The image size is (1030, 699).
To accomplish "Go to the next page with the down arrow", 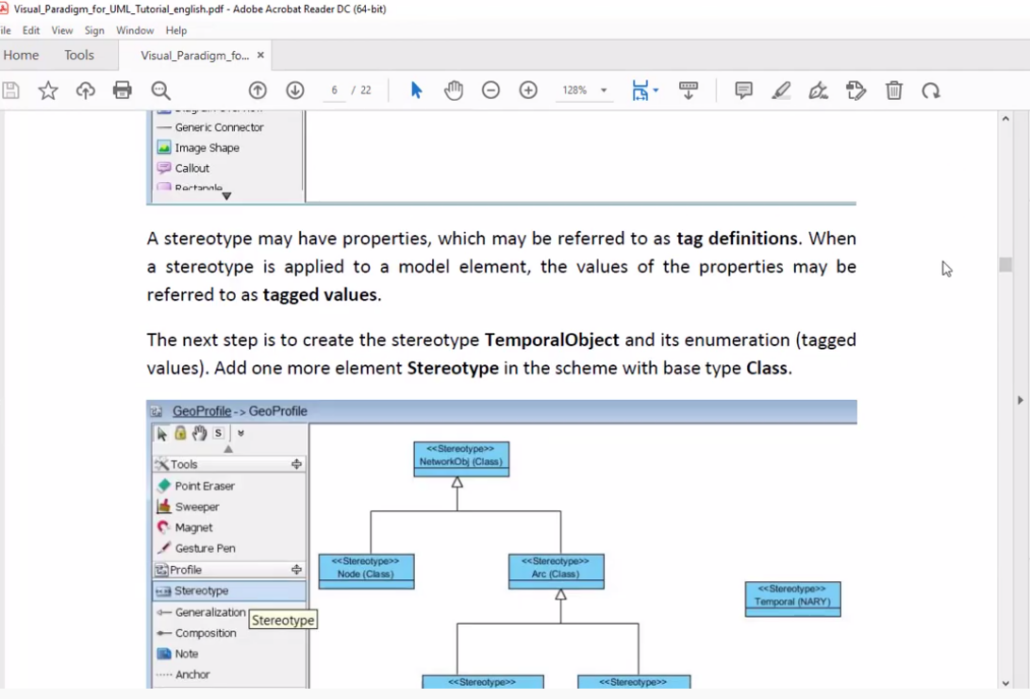I will (295, 90).
